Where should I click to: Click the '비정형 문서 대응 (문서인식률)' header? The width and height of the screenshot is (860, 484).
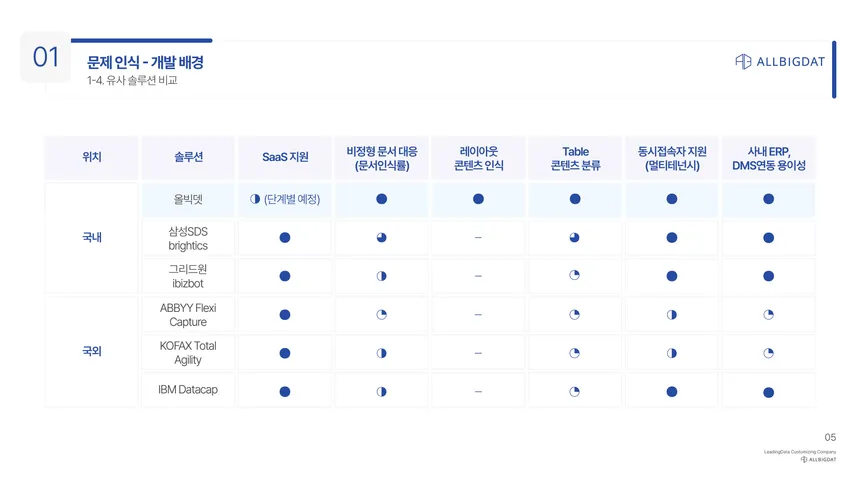[382, 158]
